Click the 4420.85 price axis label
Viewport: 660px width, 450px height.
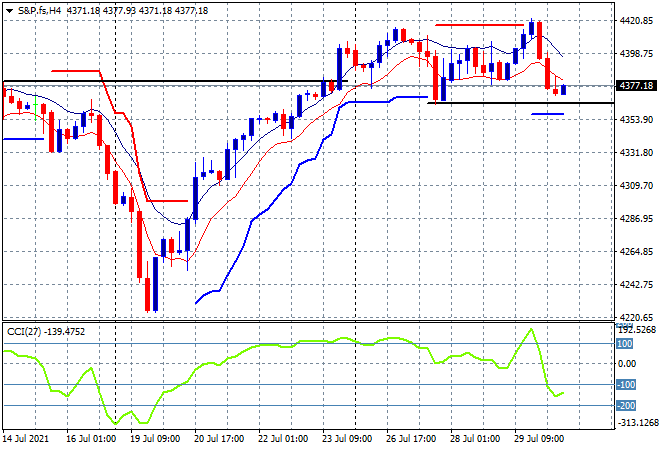636,21
